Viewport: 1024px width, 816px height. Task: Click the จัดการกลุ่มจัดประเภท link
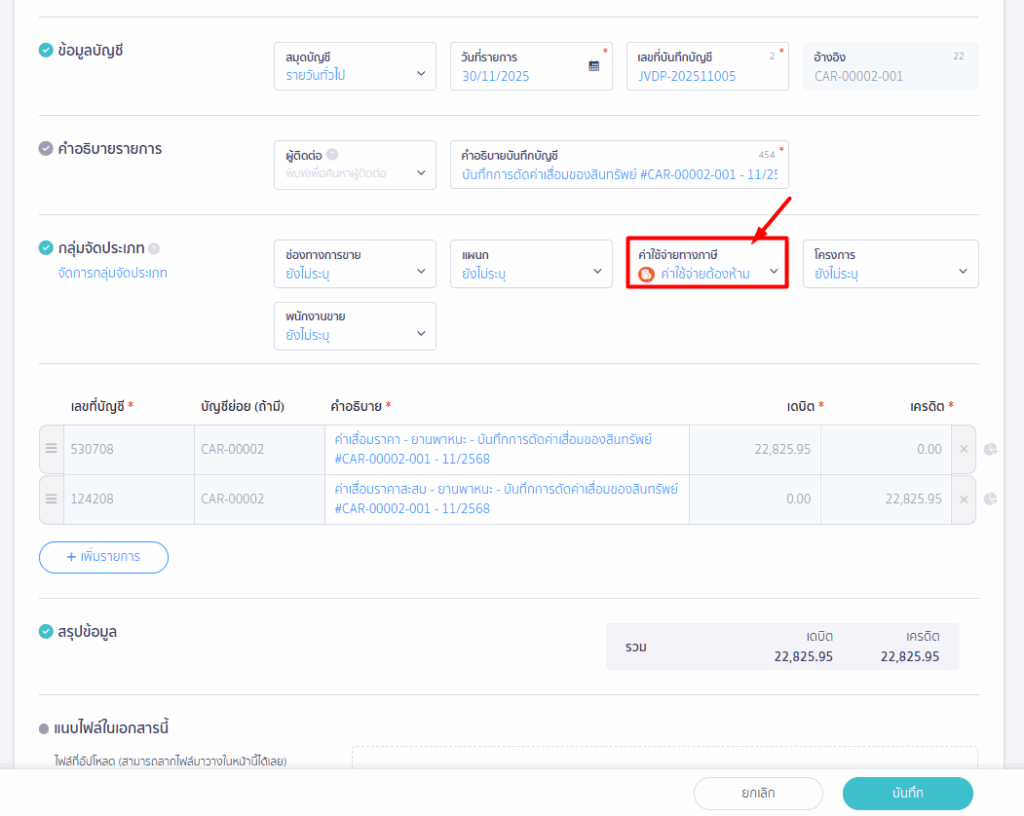tap(113, 273)
